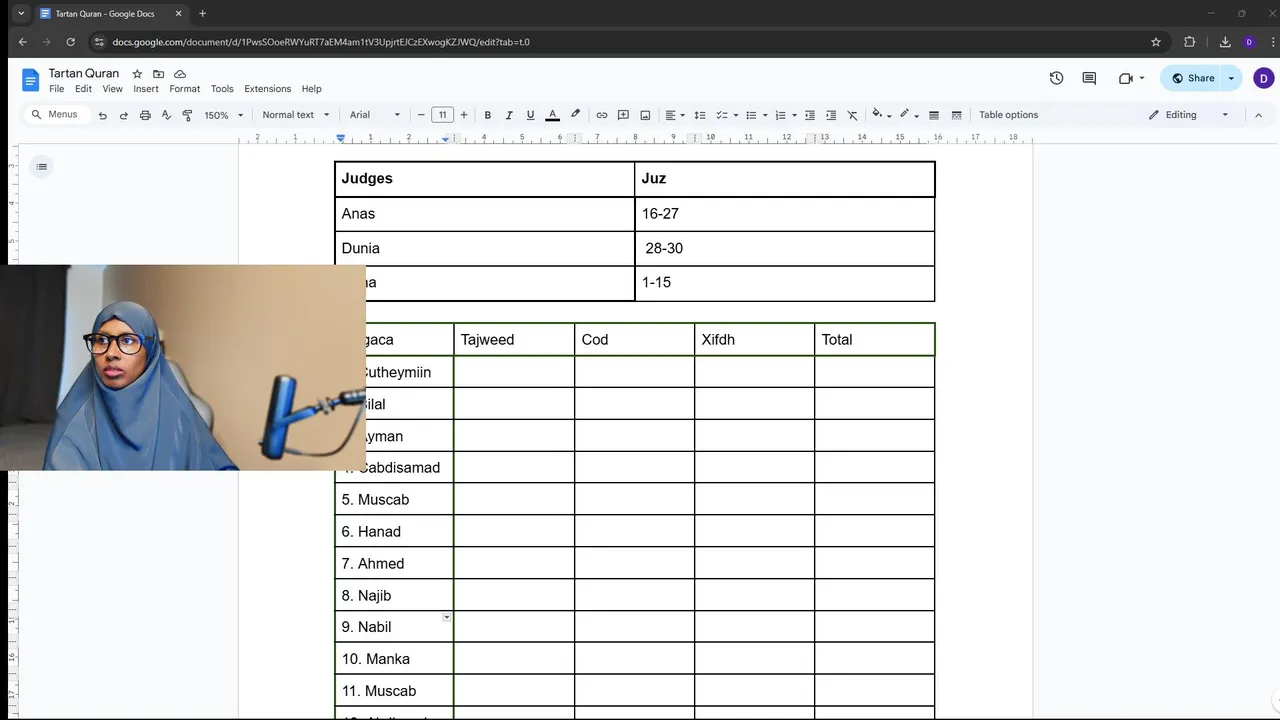Click the border dash style icon
This screenshot has height=720, width=1280.
point(956,115)
